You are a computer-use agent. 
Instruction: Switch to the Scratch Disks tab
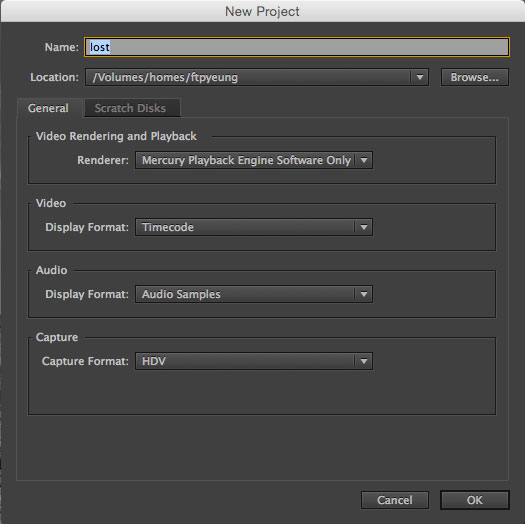[130, 108]
